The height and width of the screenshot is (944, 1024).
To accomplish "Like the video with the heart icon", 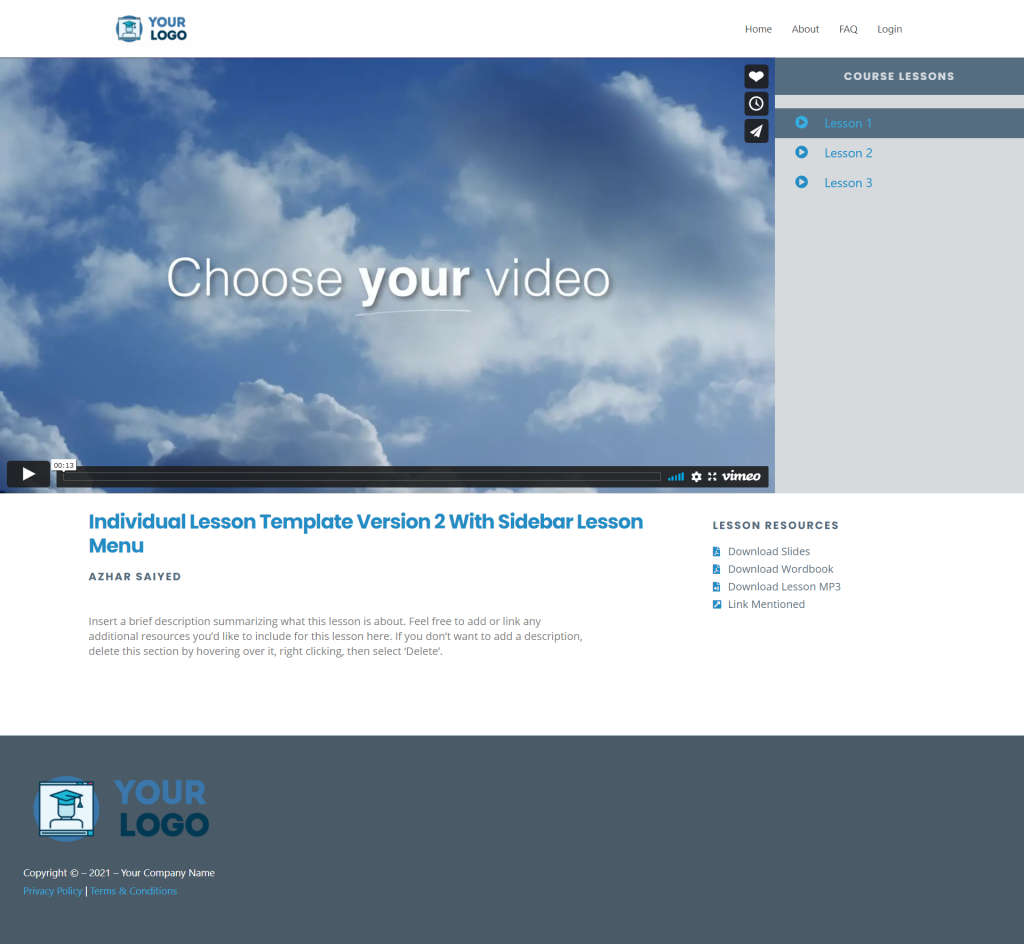I will pyautogui.click(x=756, y=76).
